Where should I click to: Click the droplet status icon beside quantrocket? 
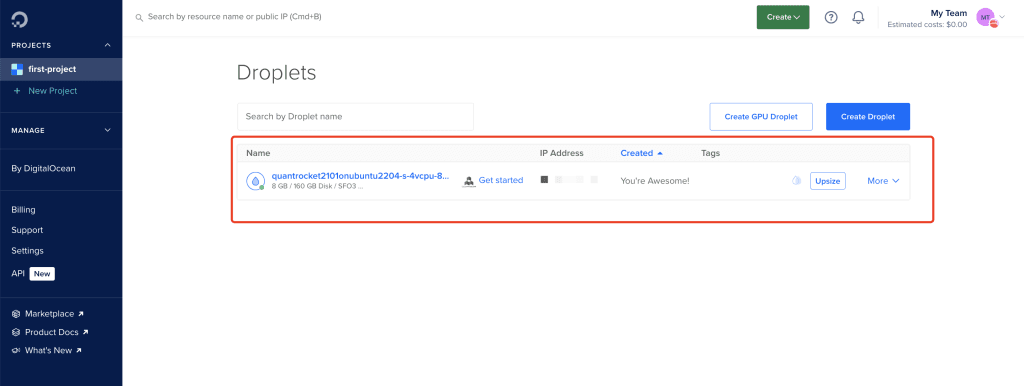[x=255, y=181]
